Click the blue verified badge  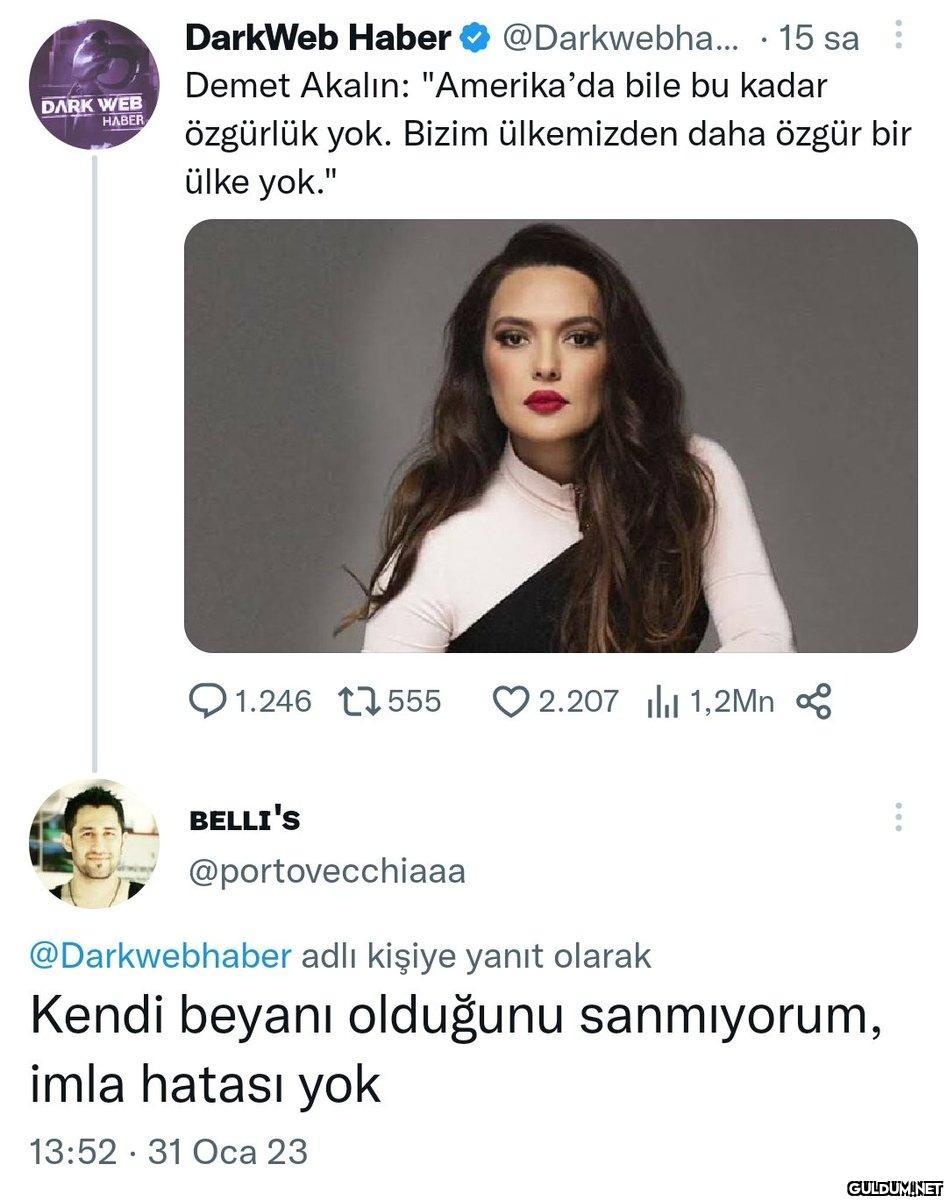476,39
